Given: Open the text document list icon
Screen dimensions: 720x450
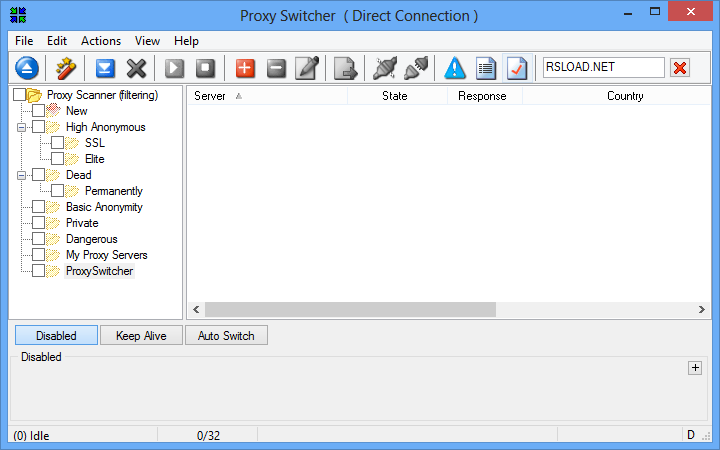Looking at the screenshot, I should [x=486, y=68].
